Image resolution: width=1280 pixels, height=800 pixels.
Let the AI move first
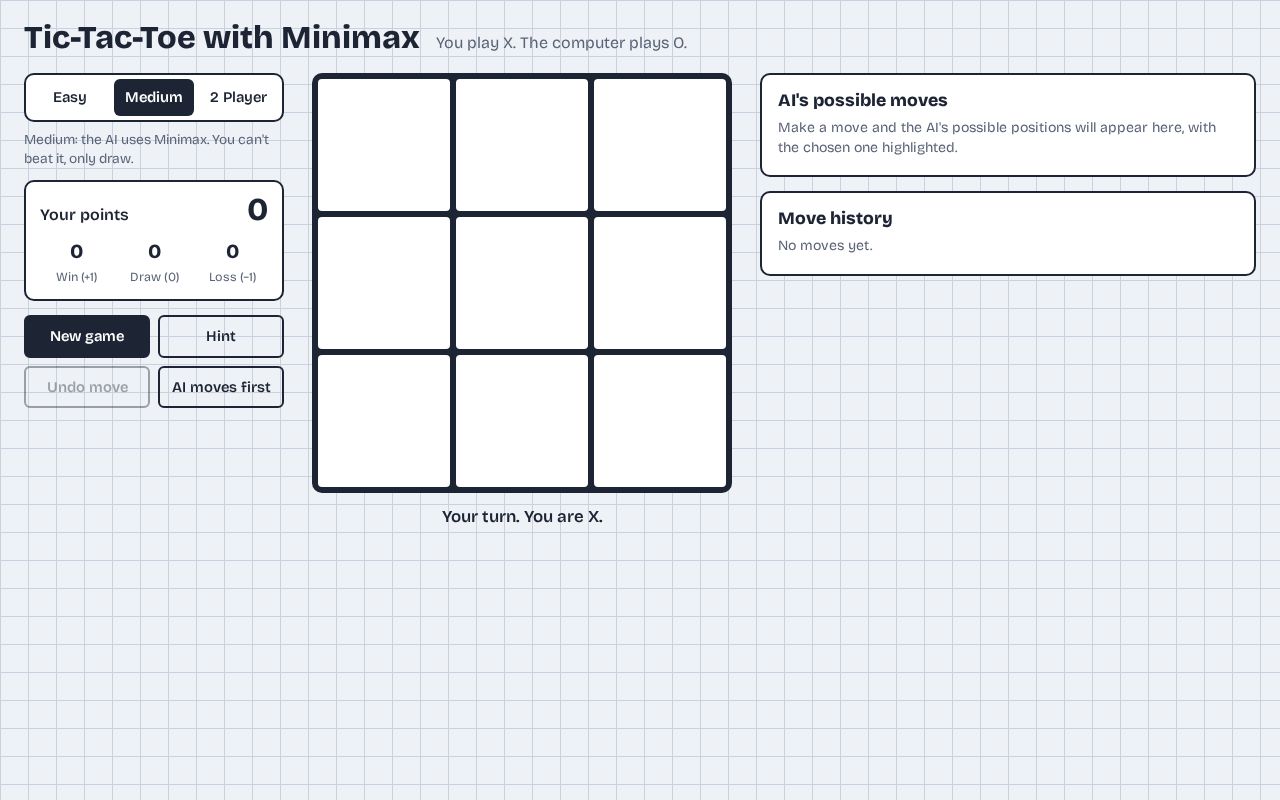click(221, 387)
